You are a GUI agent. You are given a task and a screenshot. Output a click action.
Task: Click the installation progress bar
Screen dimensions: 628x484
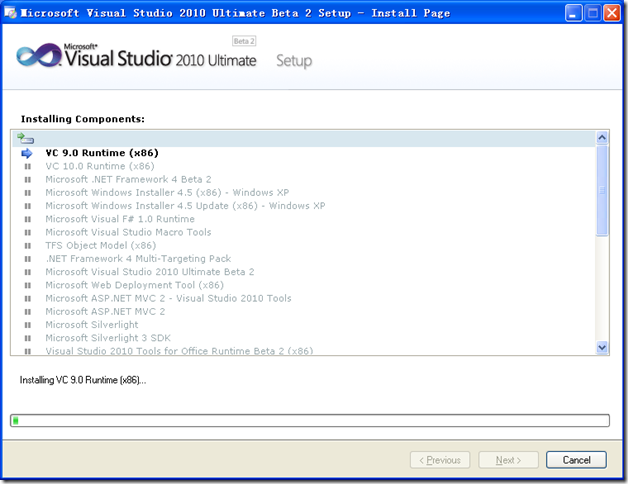[310, 420]
